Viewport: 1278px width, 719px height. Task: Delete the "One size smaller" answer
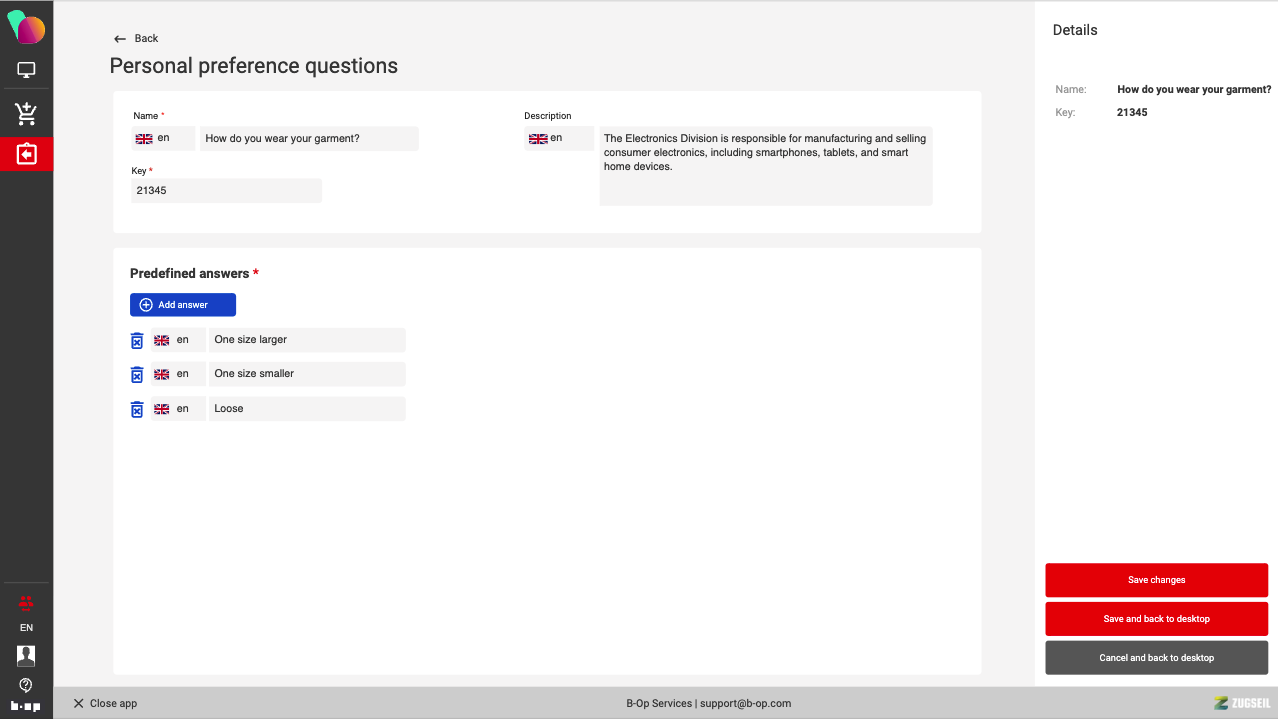(137, 374)
